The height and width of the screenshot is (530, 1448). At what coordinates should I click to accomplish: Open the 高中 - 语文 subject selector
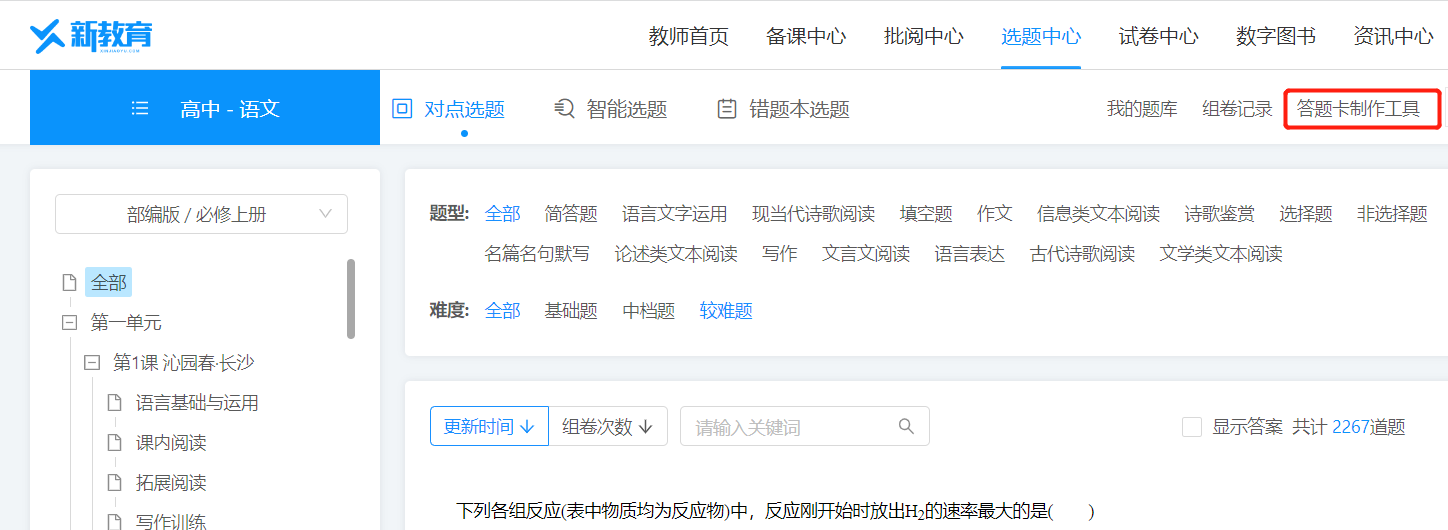(205, 108)
